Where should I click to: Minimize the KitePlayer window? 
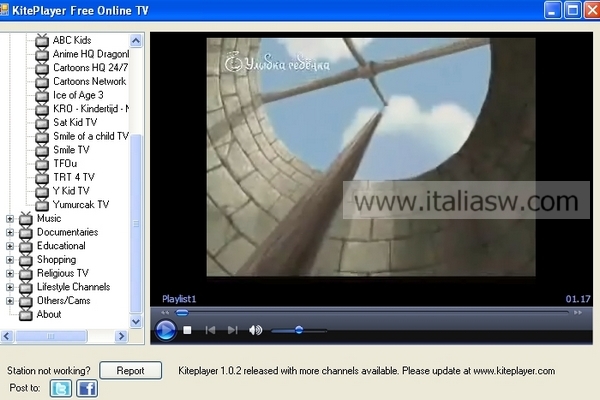click(552, 10)
